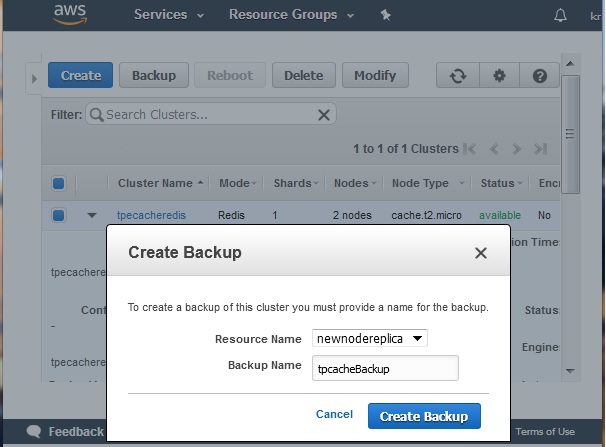Click the refresh clusters icon
This screenshot has height=447, width=606.
point(458,75)
